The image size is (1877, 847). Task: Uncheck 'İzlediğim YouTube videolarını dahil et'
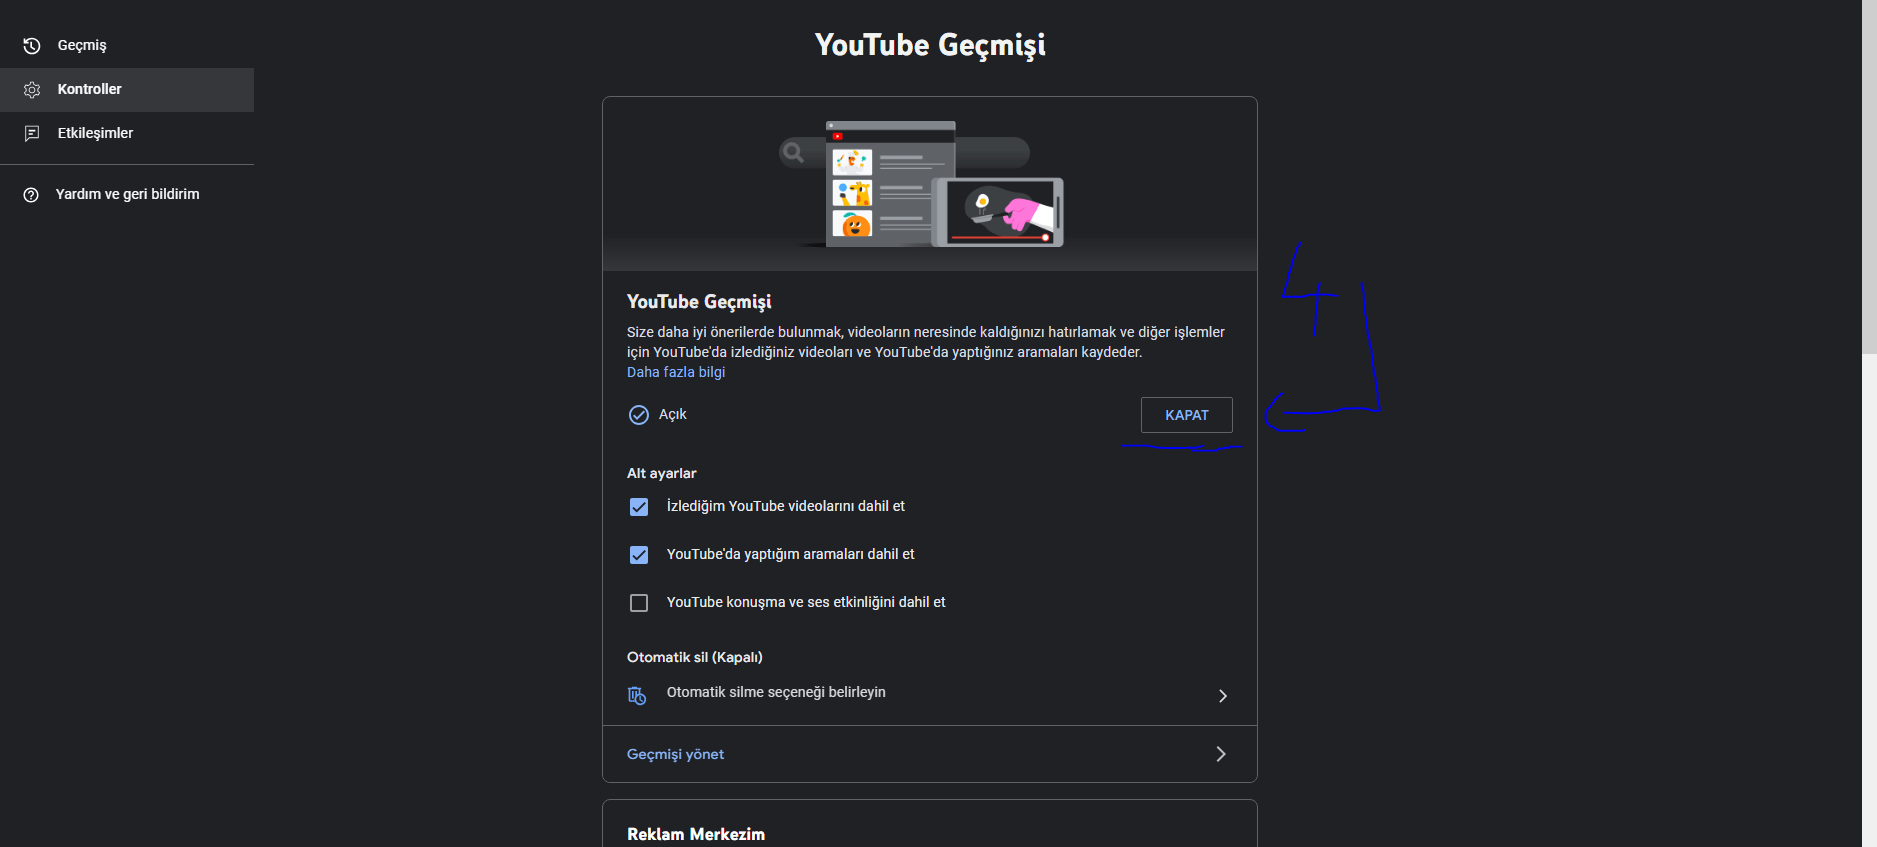[639, 507]
